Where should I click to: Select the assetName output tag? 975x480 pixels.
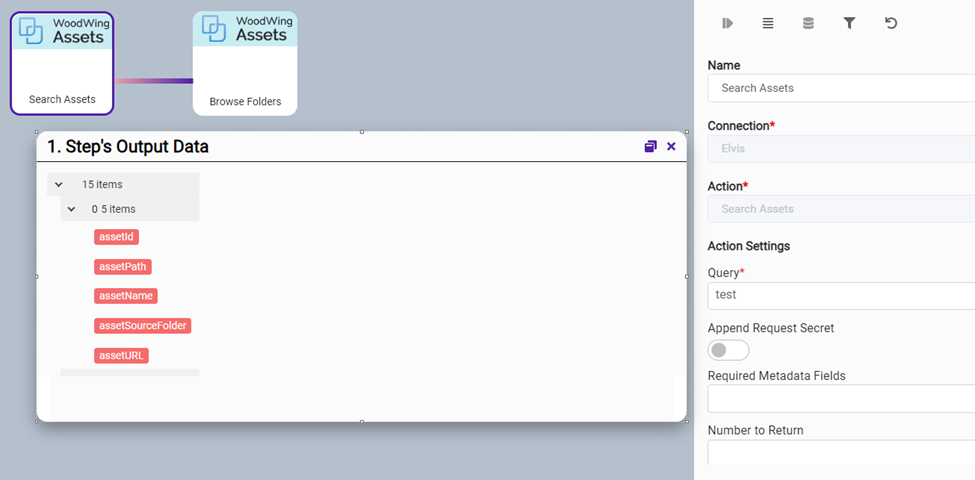(x=125, y=296)
